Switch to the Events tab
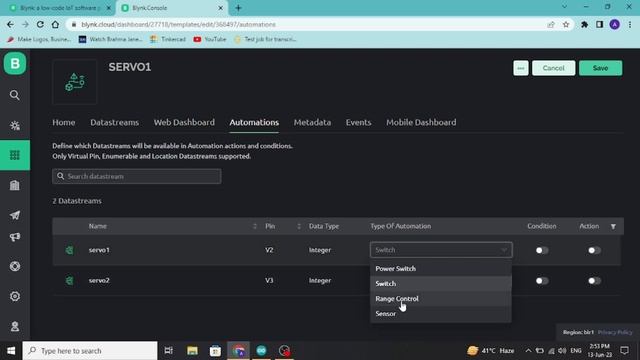This screenshot has height=360, width=640. coord(358,122)
